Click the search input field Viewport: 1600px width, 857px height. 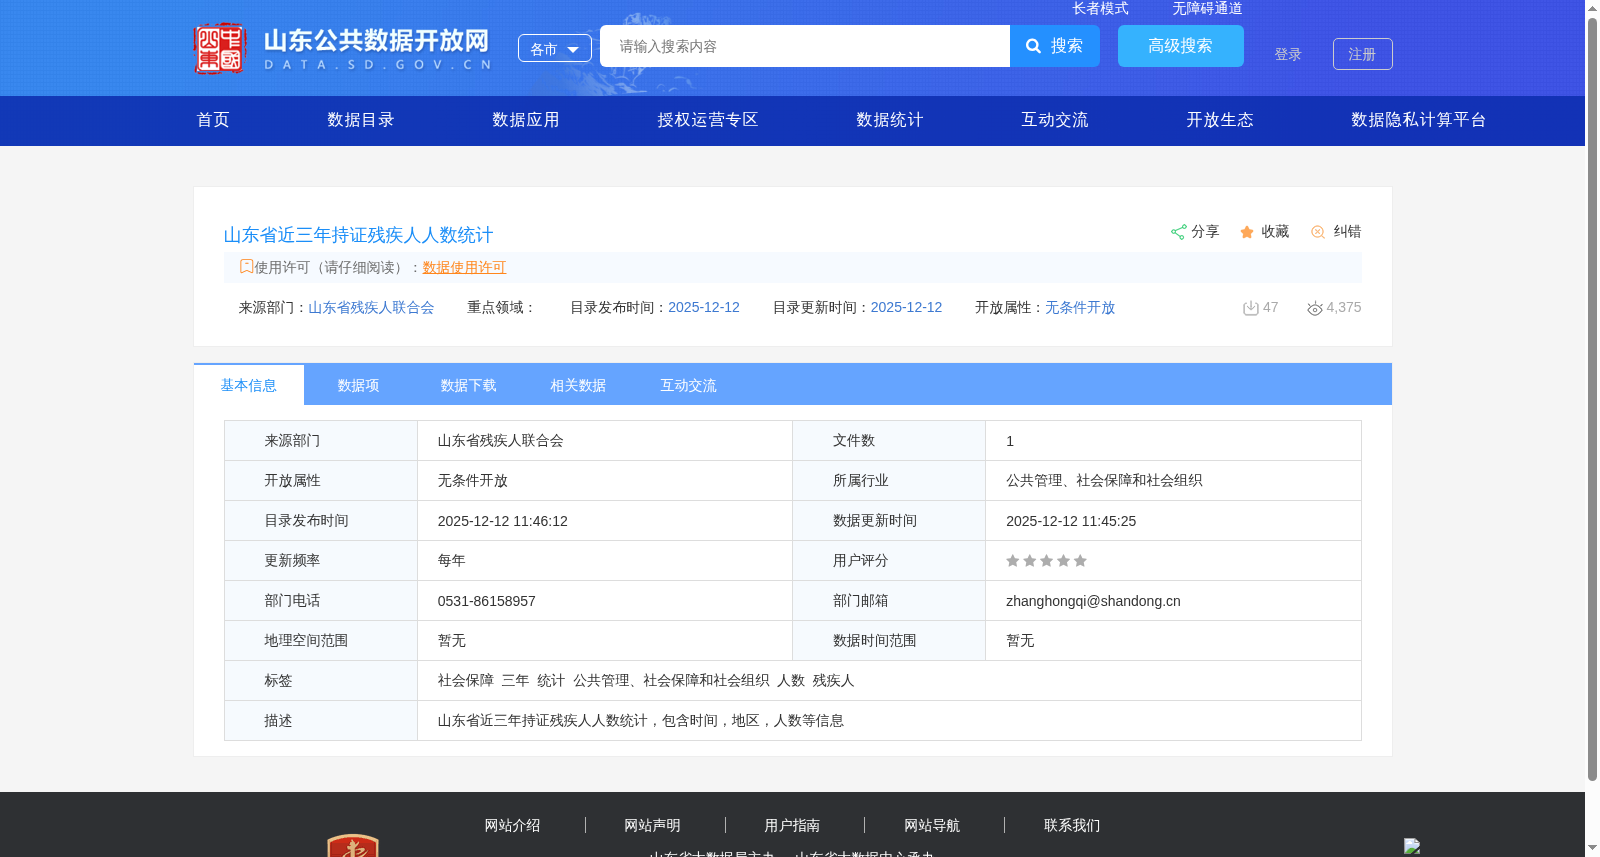point(805,46)
